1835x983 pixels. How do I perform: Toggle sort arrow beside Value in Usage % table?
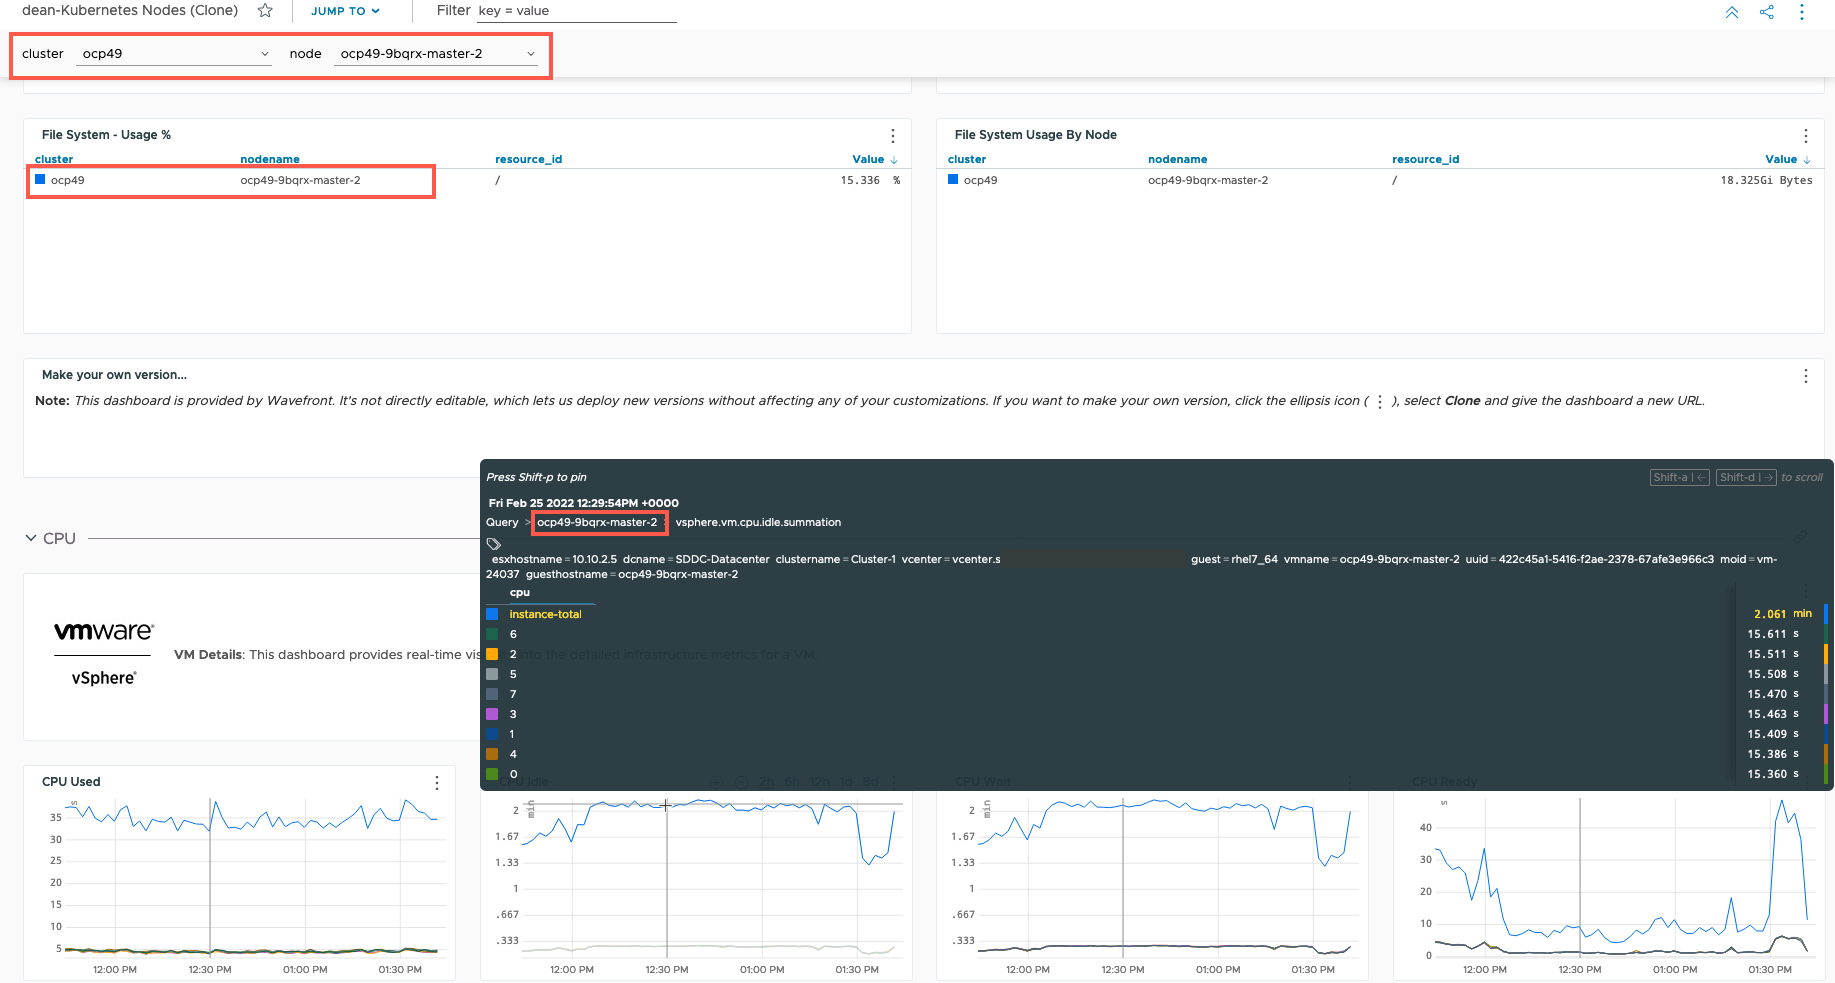coord(894,160)
